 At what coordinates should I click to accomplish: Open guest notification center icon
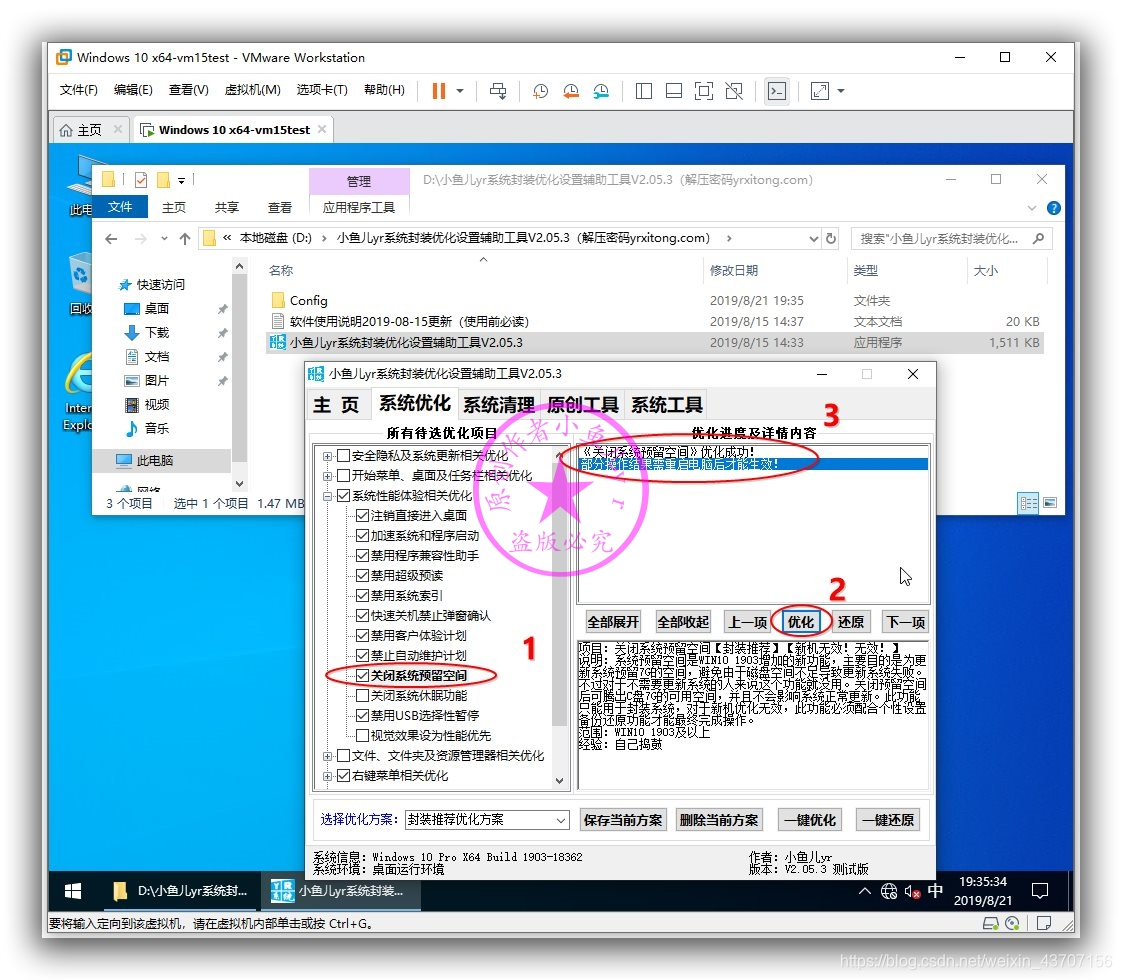[x=1040, y=891]
